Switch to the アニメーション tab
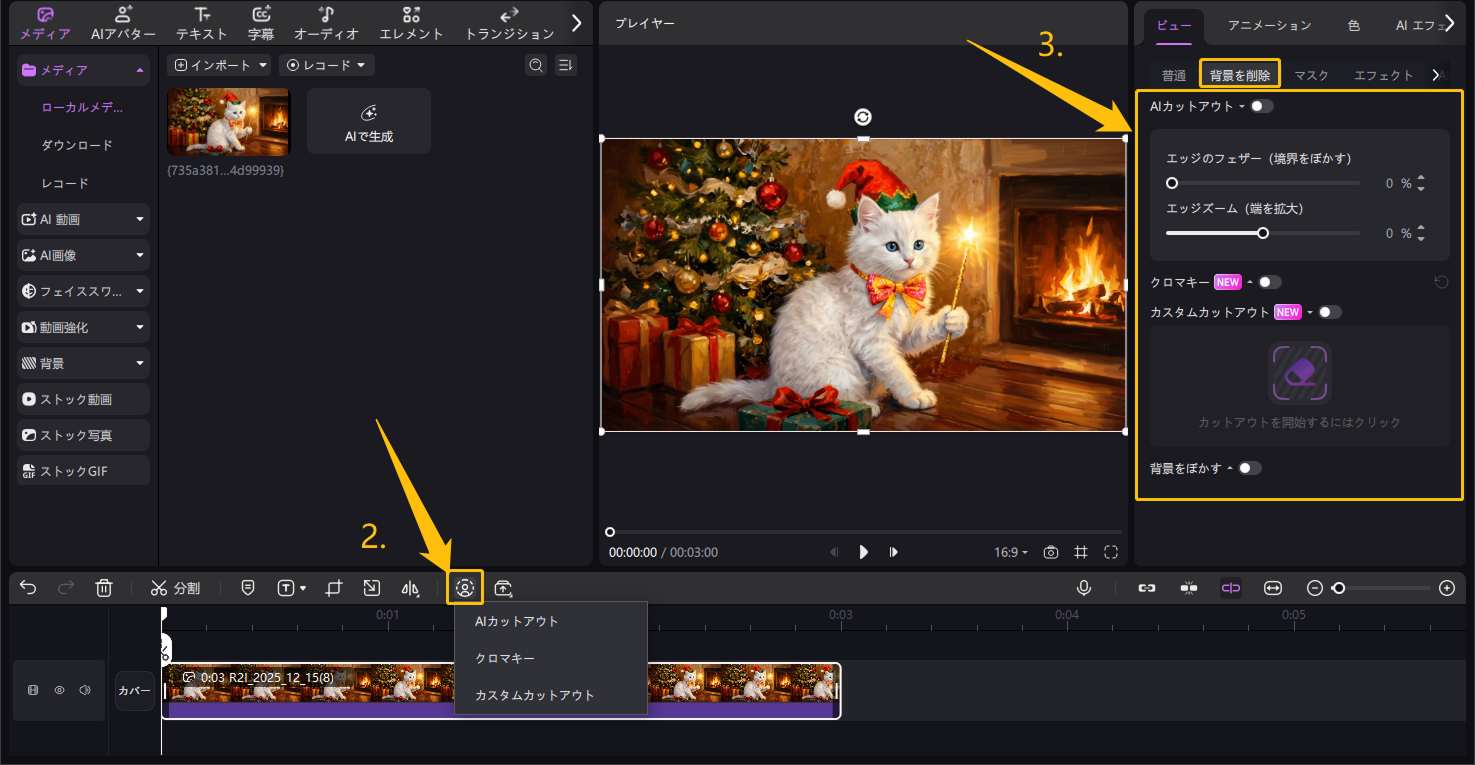 (1269, 25)
